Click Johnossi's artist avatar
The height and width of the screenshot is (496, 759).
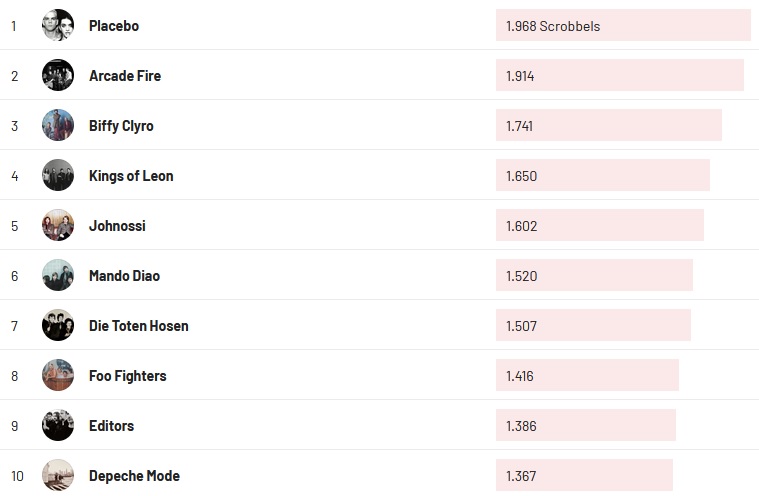coord(58,225)
